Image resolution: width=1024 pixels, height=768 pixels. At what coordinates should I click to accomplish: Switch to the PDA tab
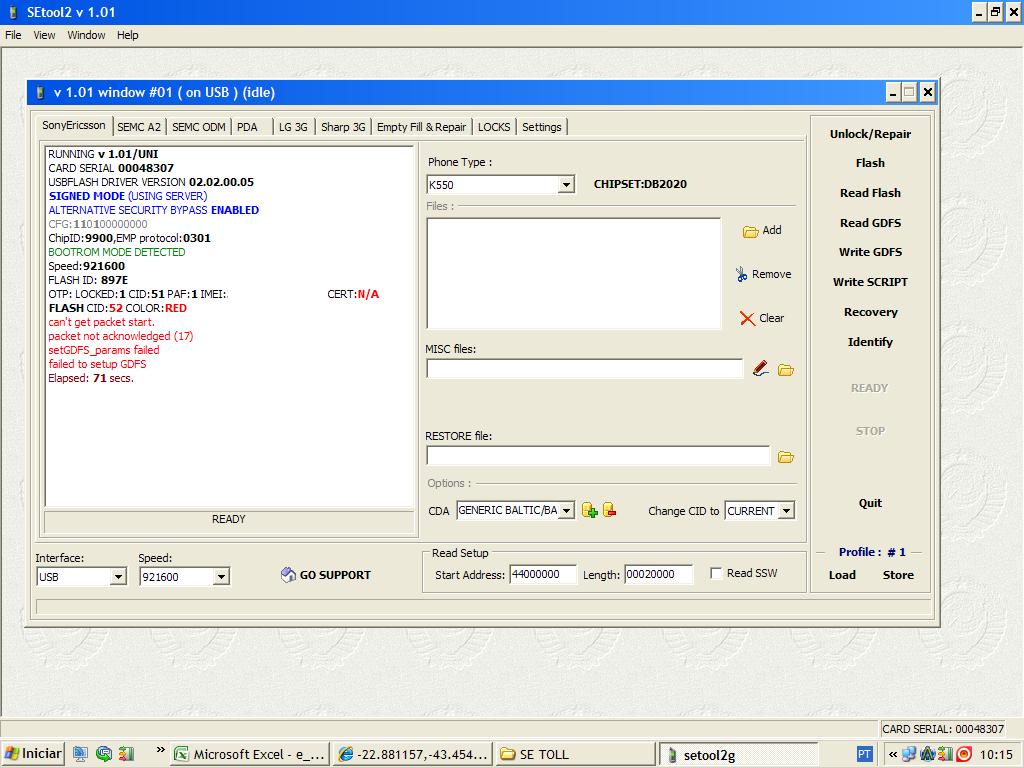(x=248, y=127)
